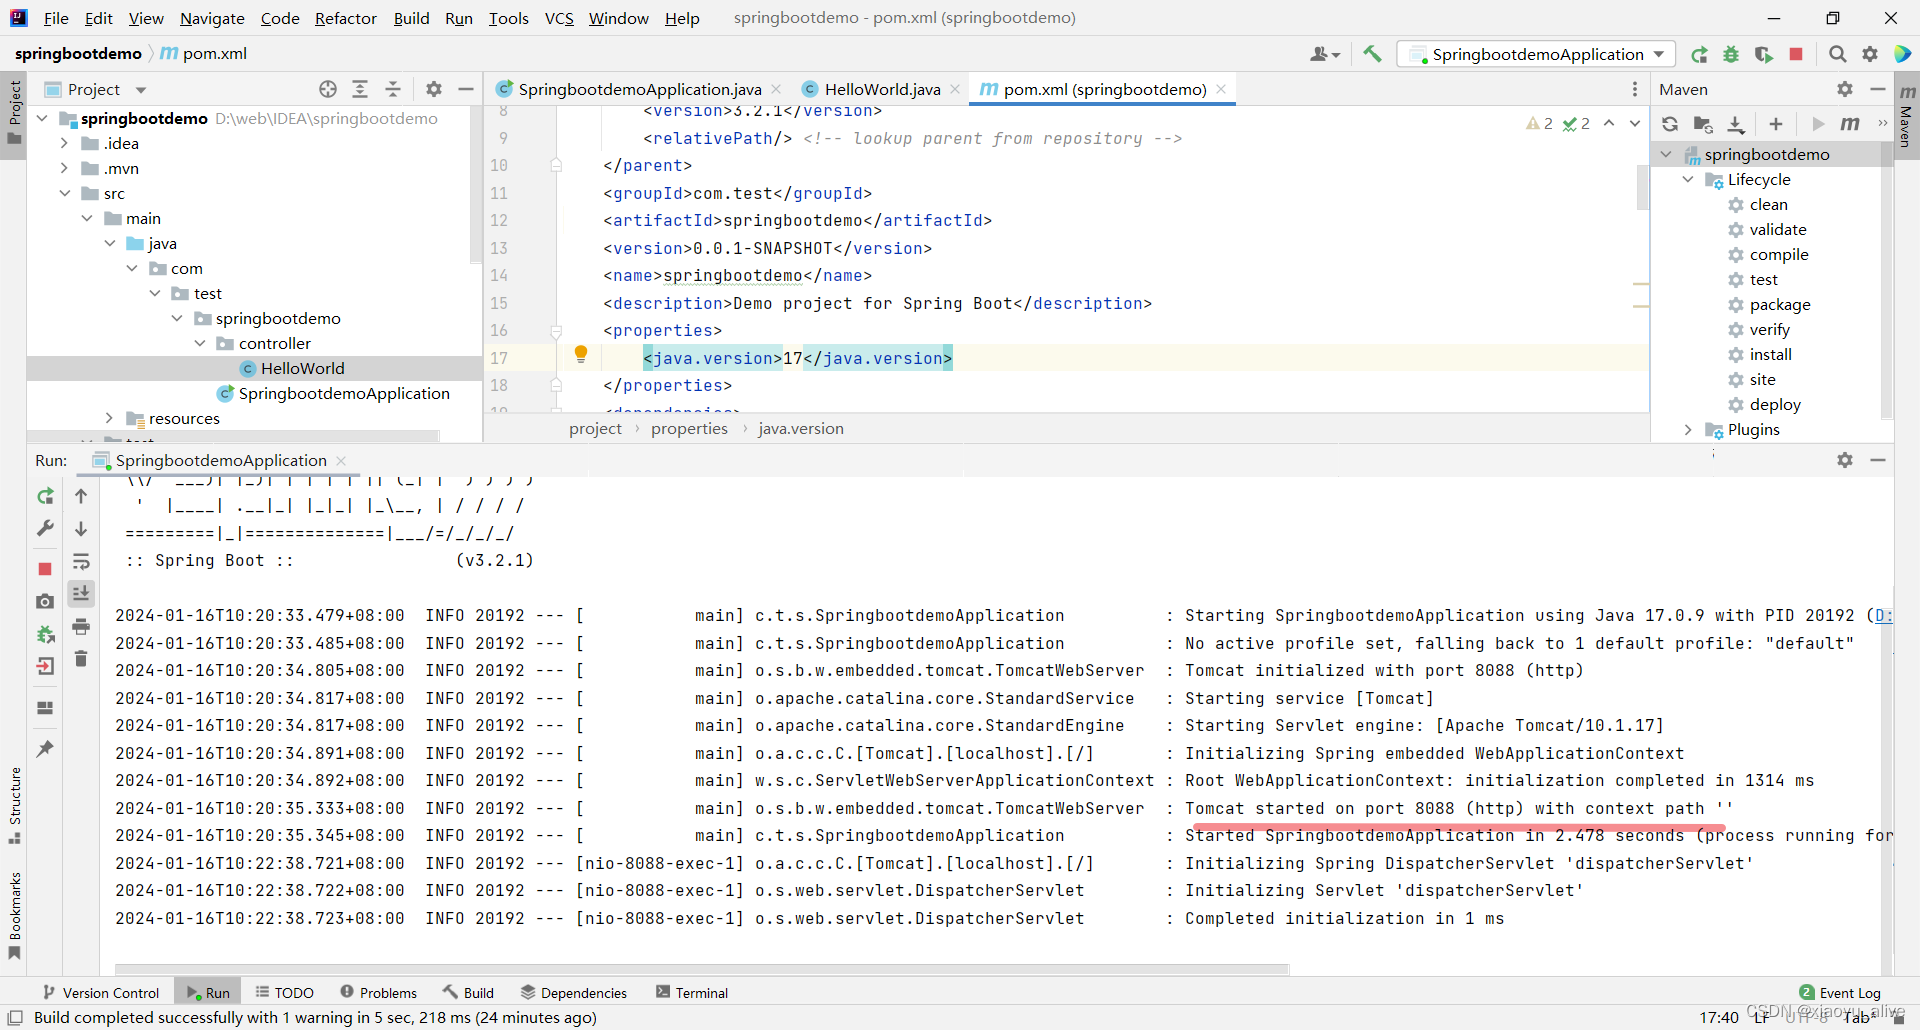Toggle scroll to end in Run console

pos(81,594)
